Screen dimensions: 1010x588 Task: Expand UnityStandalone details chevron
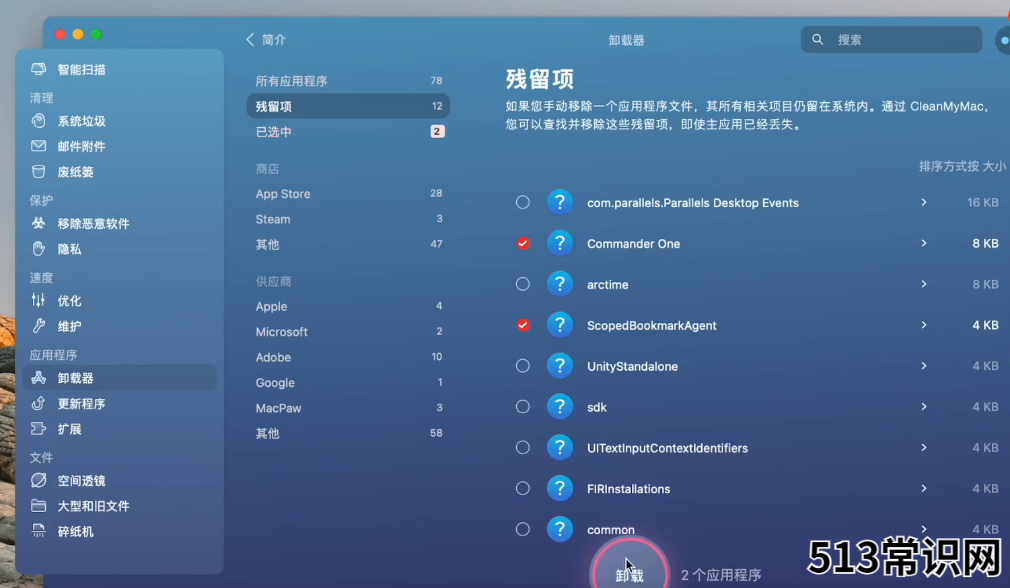point(924,366)
